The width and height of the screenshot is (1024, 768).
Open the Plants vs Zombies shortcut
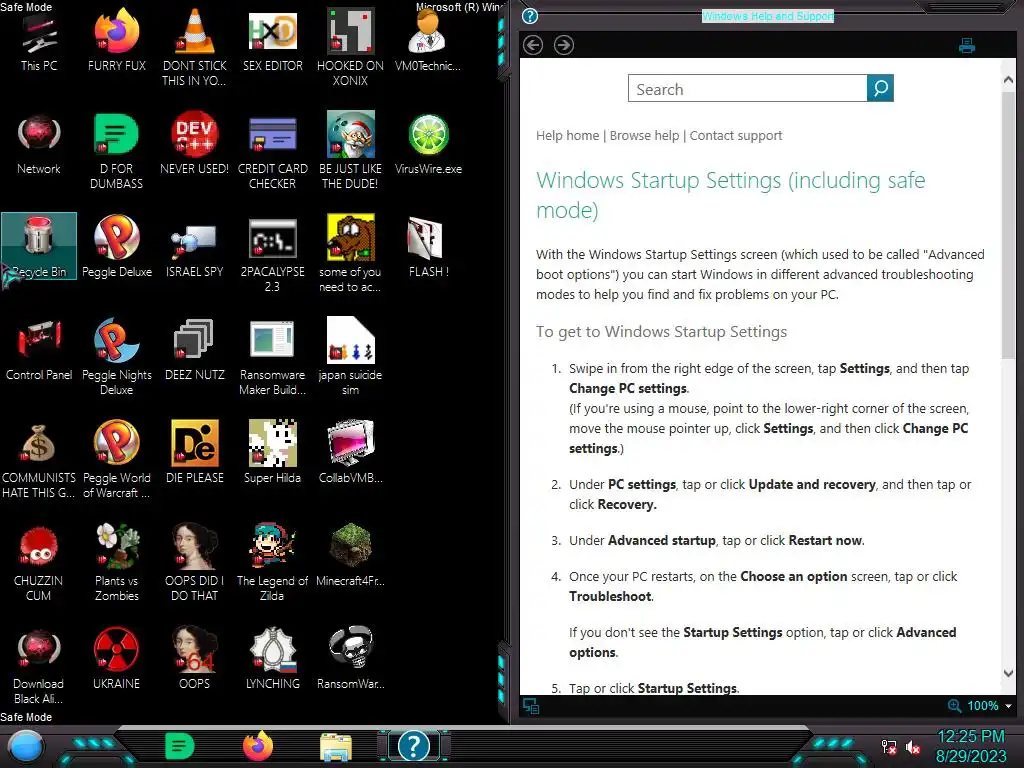(116, 562)
